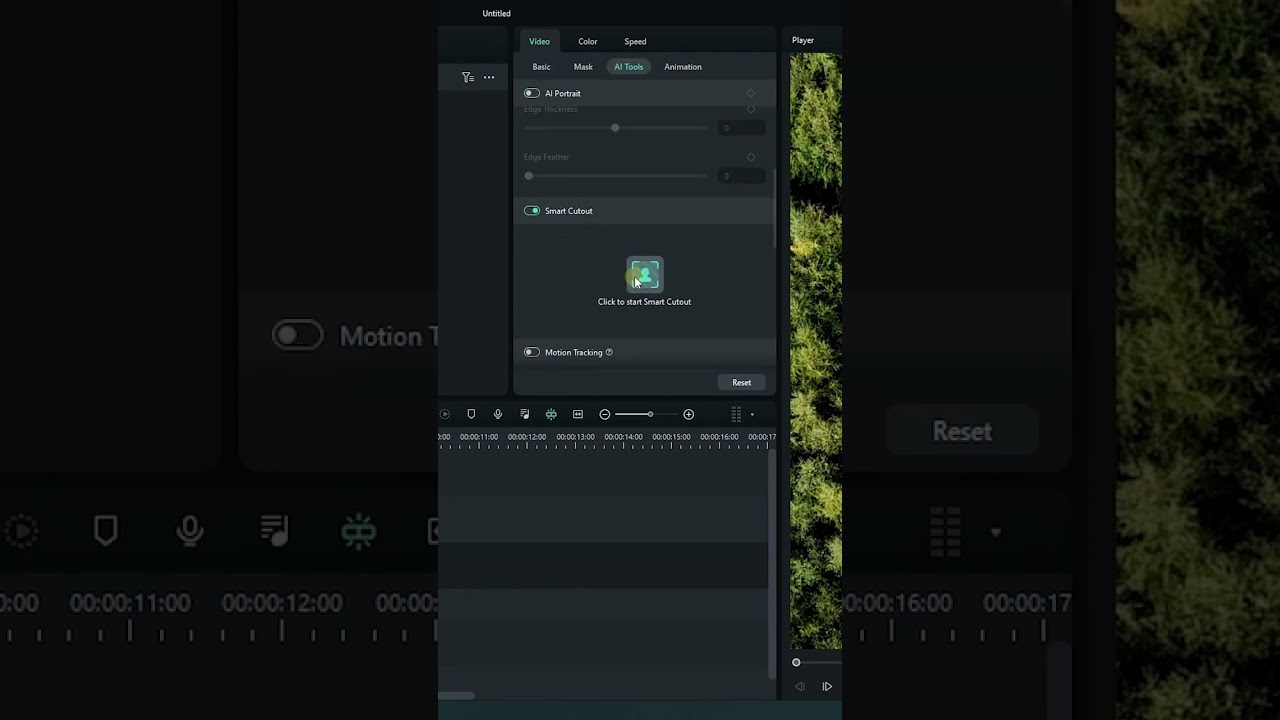Viewport: 1280px width, 720px height.
Task: Select the Basic sub-tab
Action: coord(541,67)
